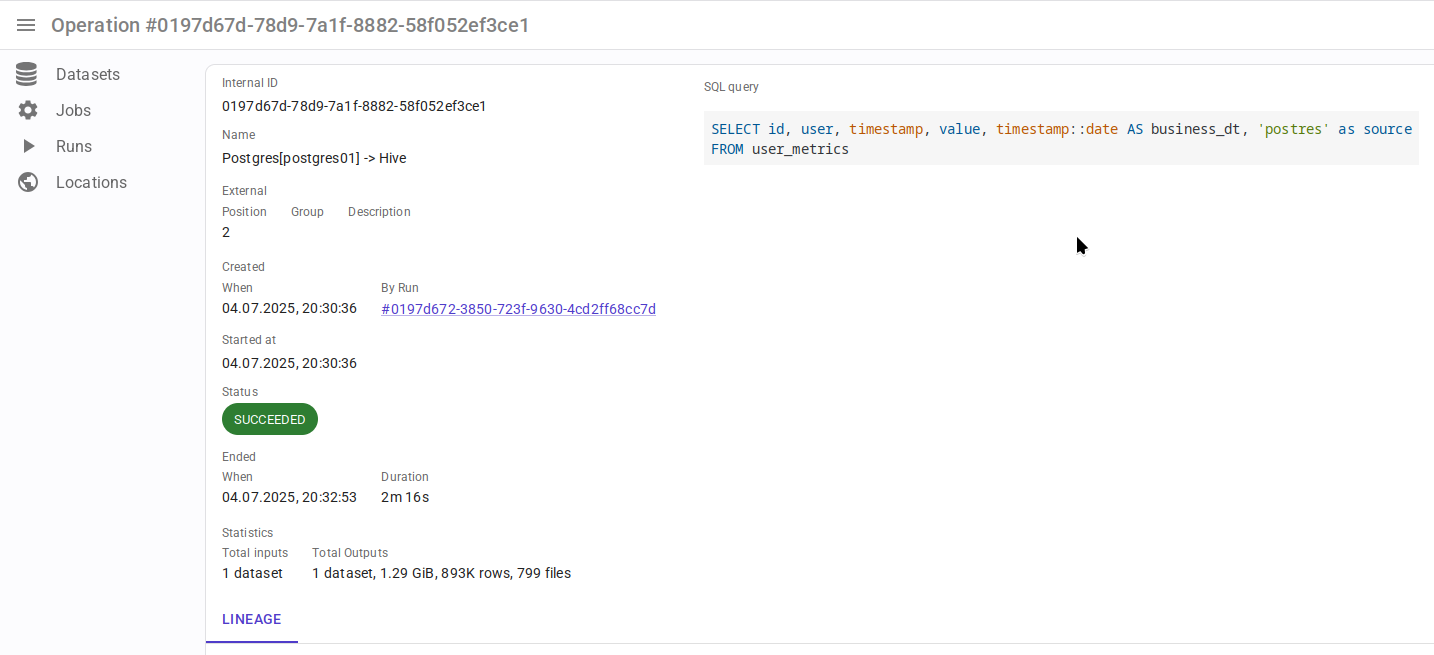The image size is (1434, 655).
Task: Go to Jobs section
Action: tap(73, 110)
